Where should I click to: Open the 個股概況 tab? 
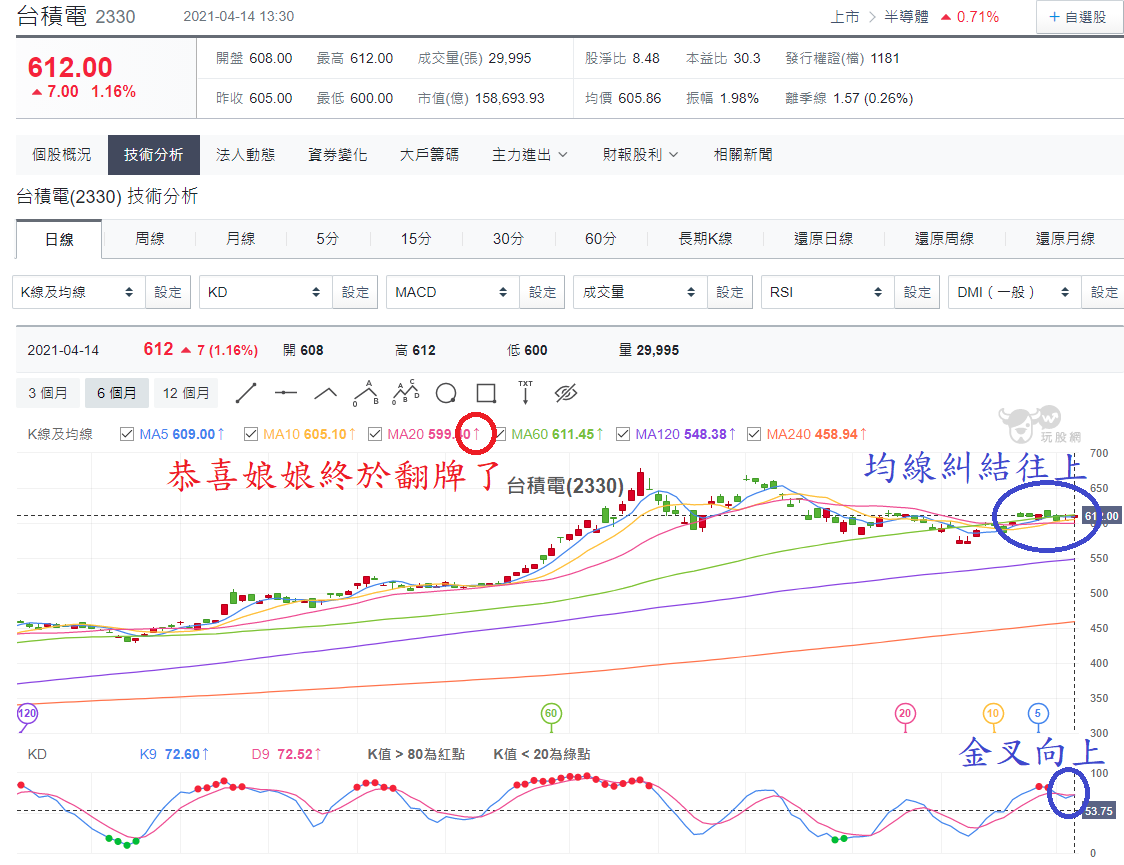[62, 155]
